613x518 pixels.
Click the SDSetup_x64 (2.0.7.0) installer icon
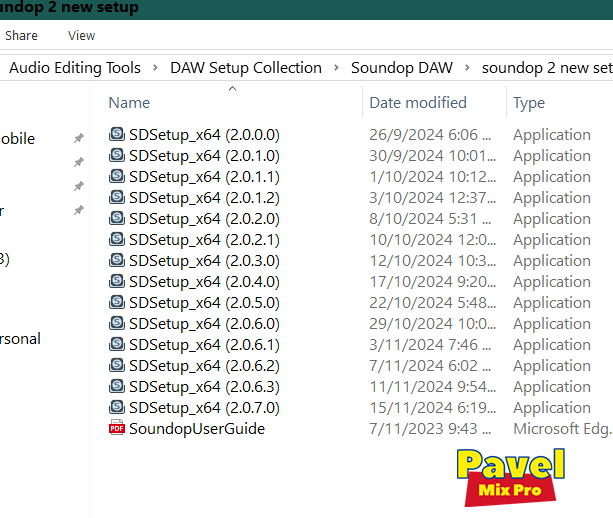click(117, 408)
